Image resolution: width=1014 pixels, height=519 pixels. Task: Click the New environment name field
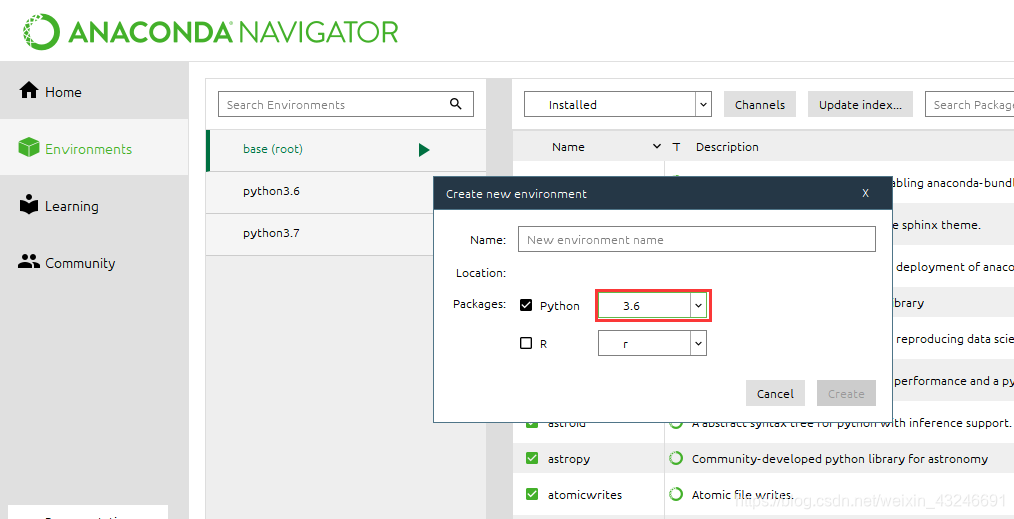pos(696,239)
